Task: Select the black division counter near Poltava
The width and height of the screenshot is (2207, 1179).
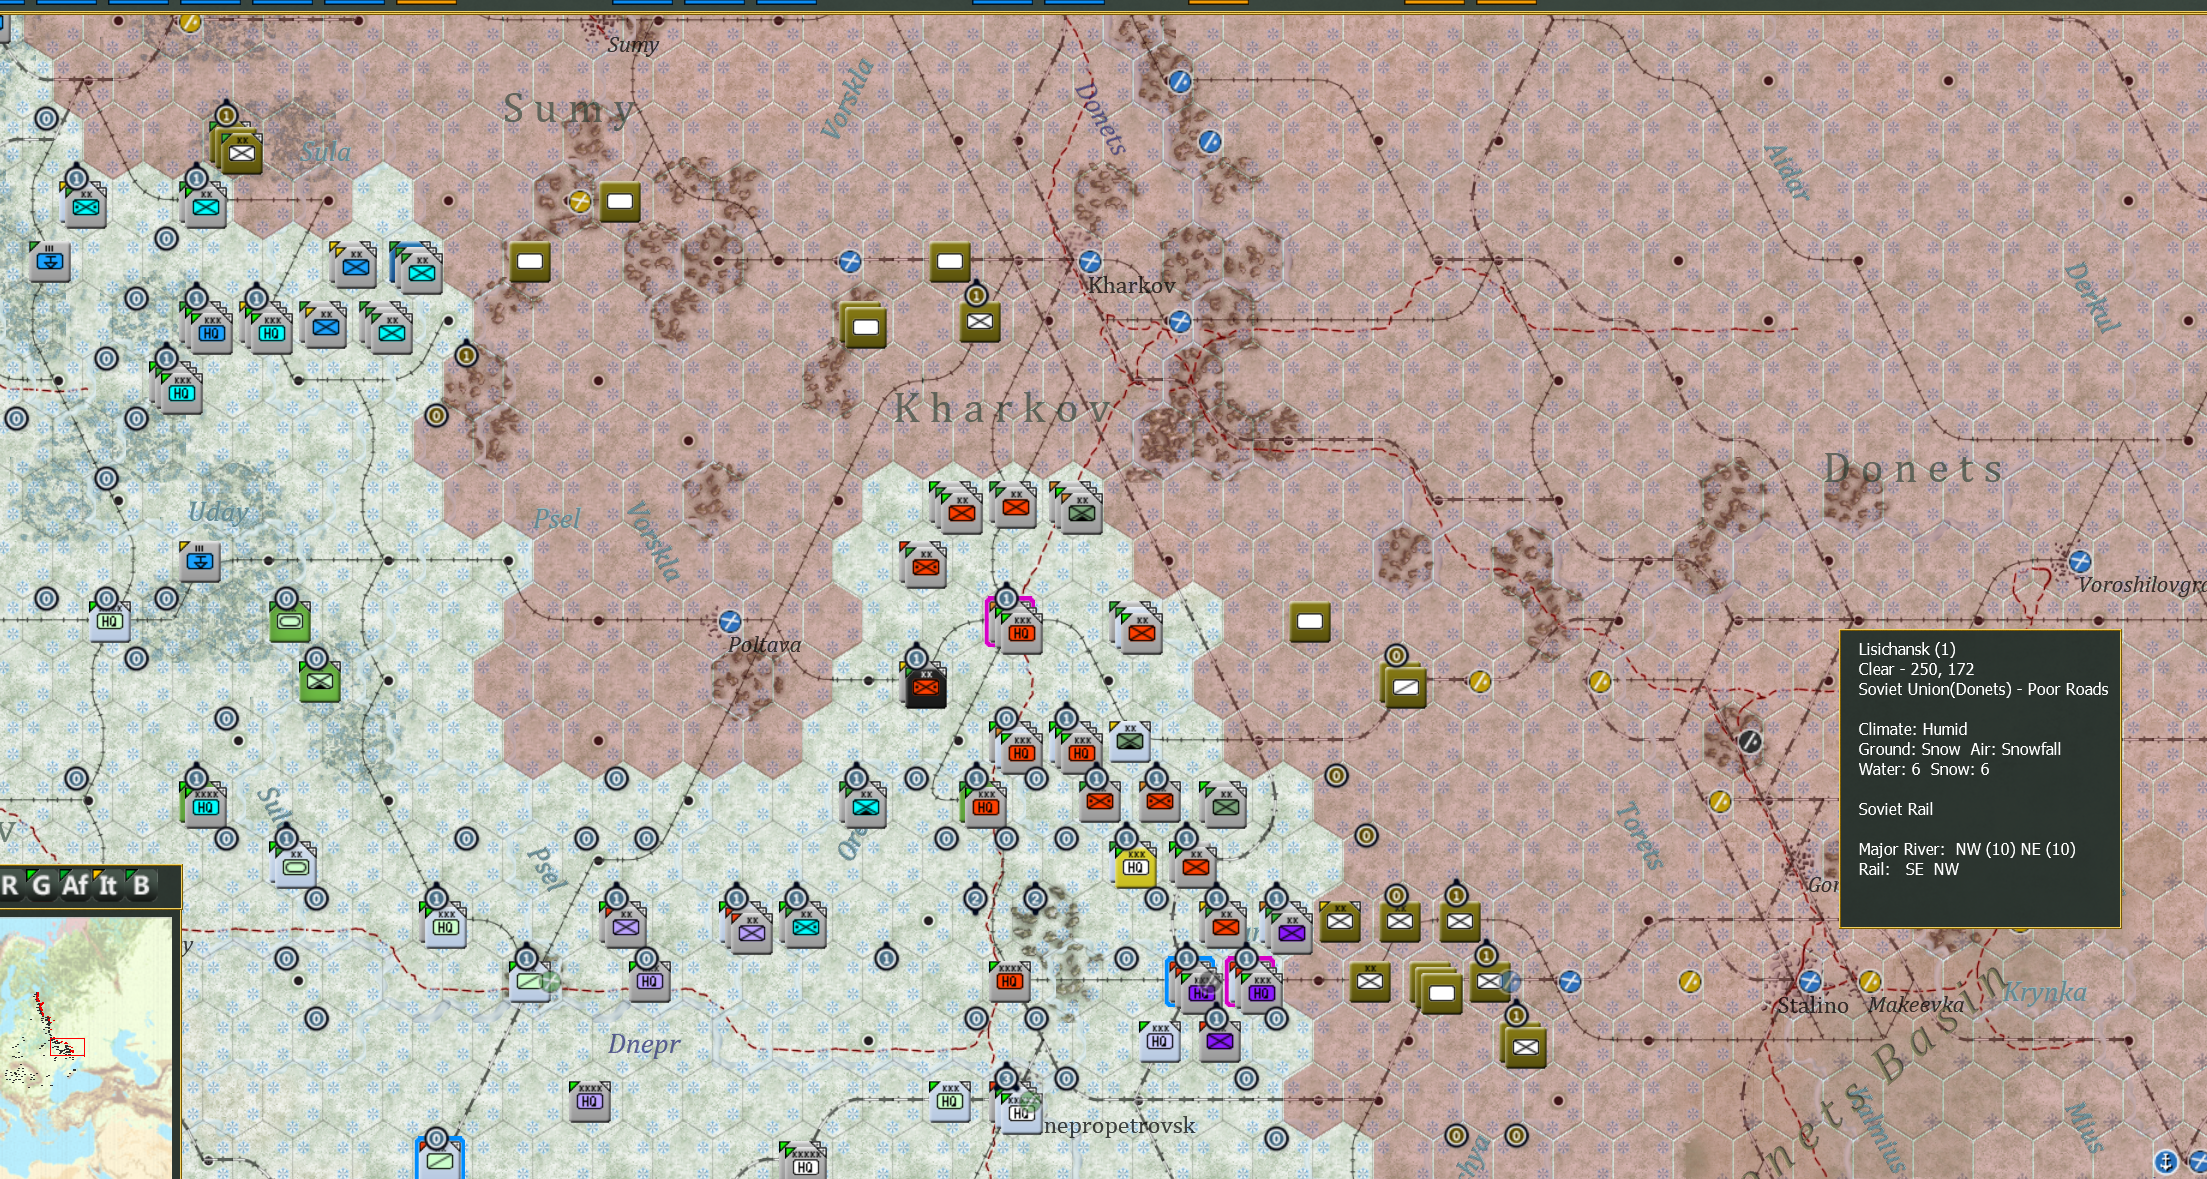Action: [x=926, y=687]
